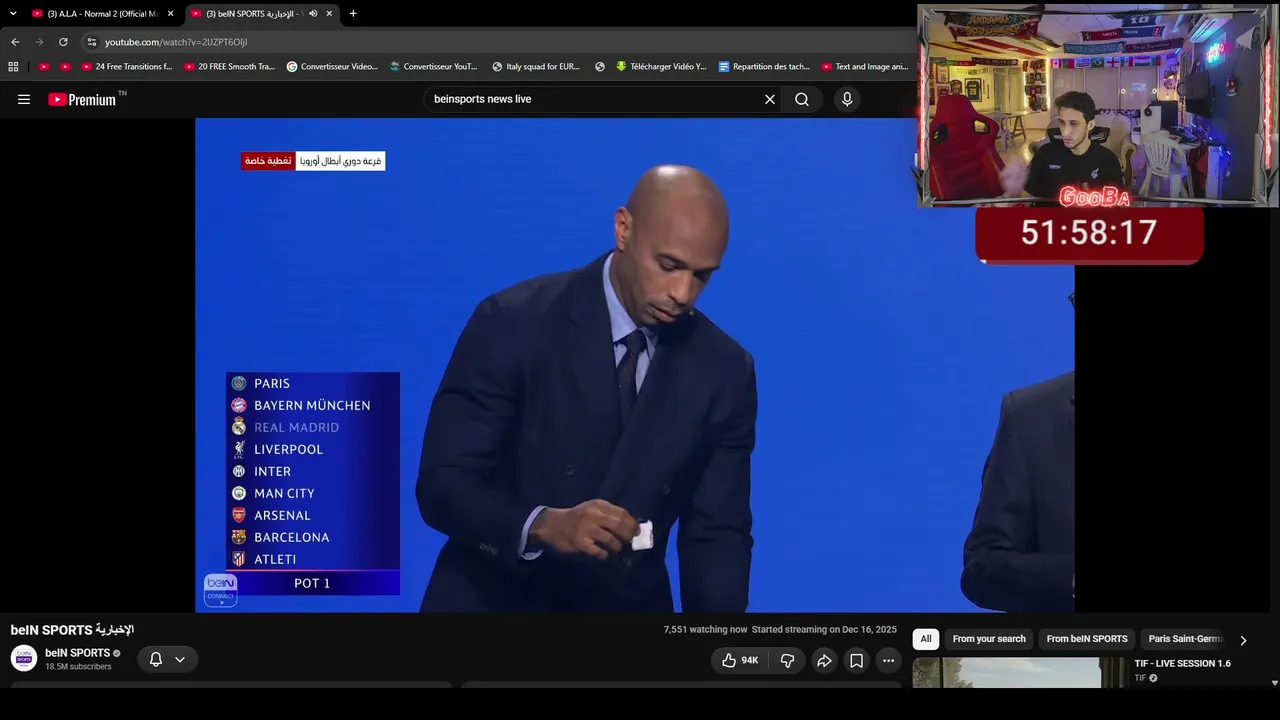Clear the search box with the X
The height and width of the screenshot is (720, 1280).
(770, 99)
